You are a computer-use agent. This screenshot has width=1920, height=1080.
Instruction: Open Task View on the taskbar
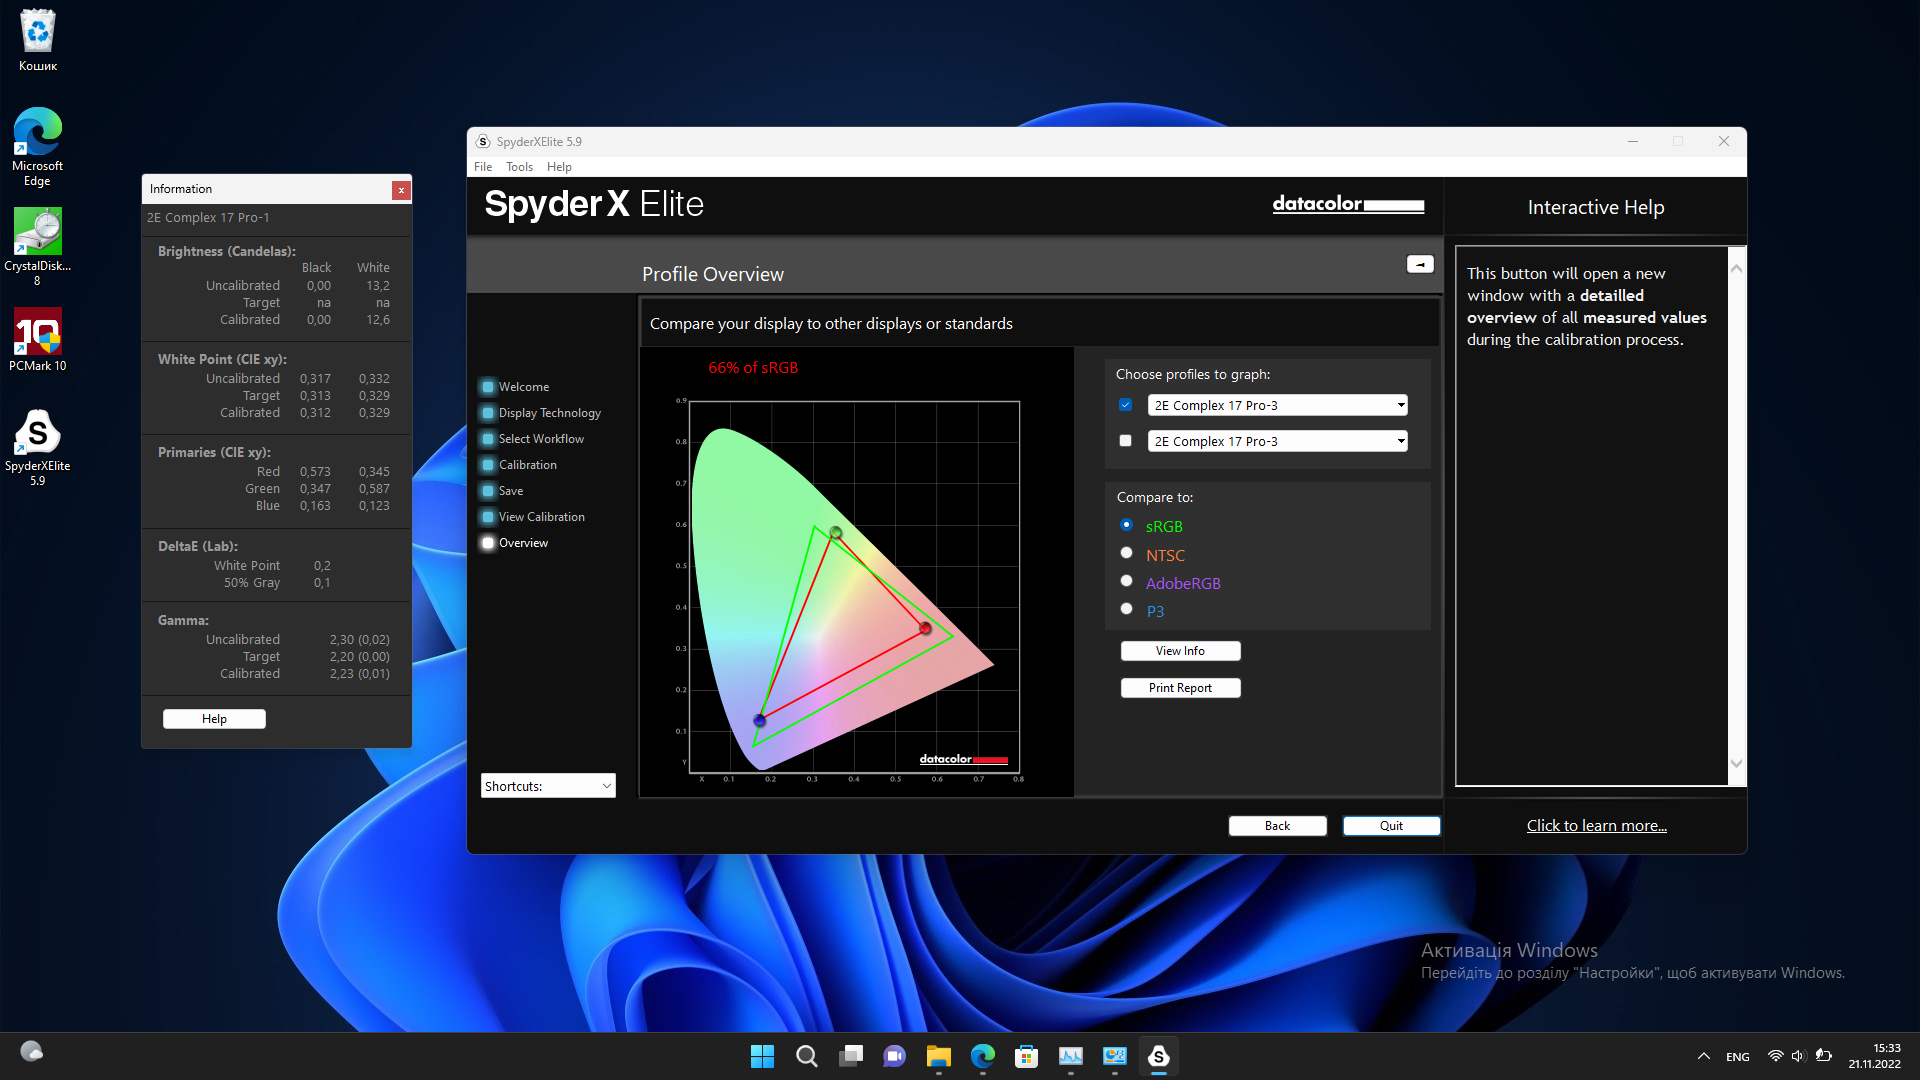coord(850,1056)
